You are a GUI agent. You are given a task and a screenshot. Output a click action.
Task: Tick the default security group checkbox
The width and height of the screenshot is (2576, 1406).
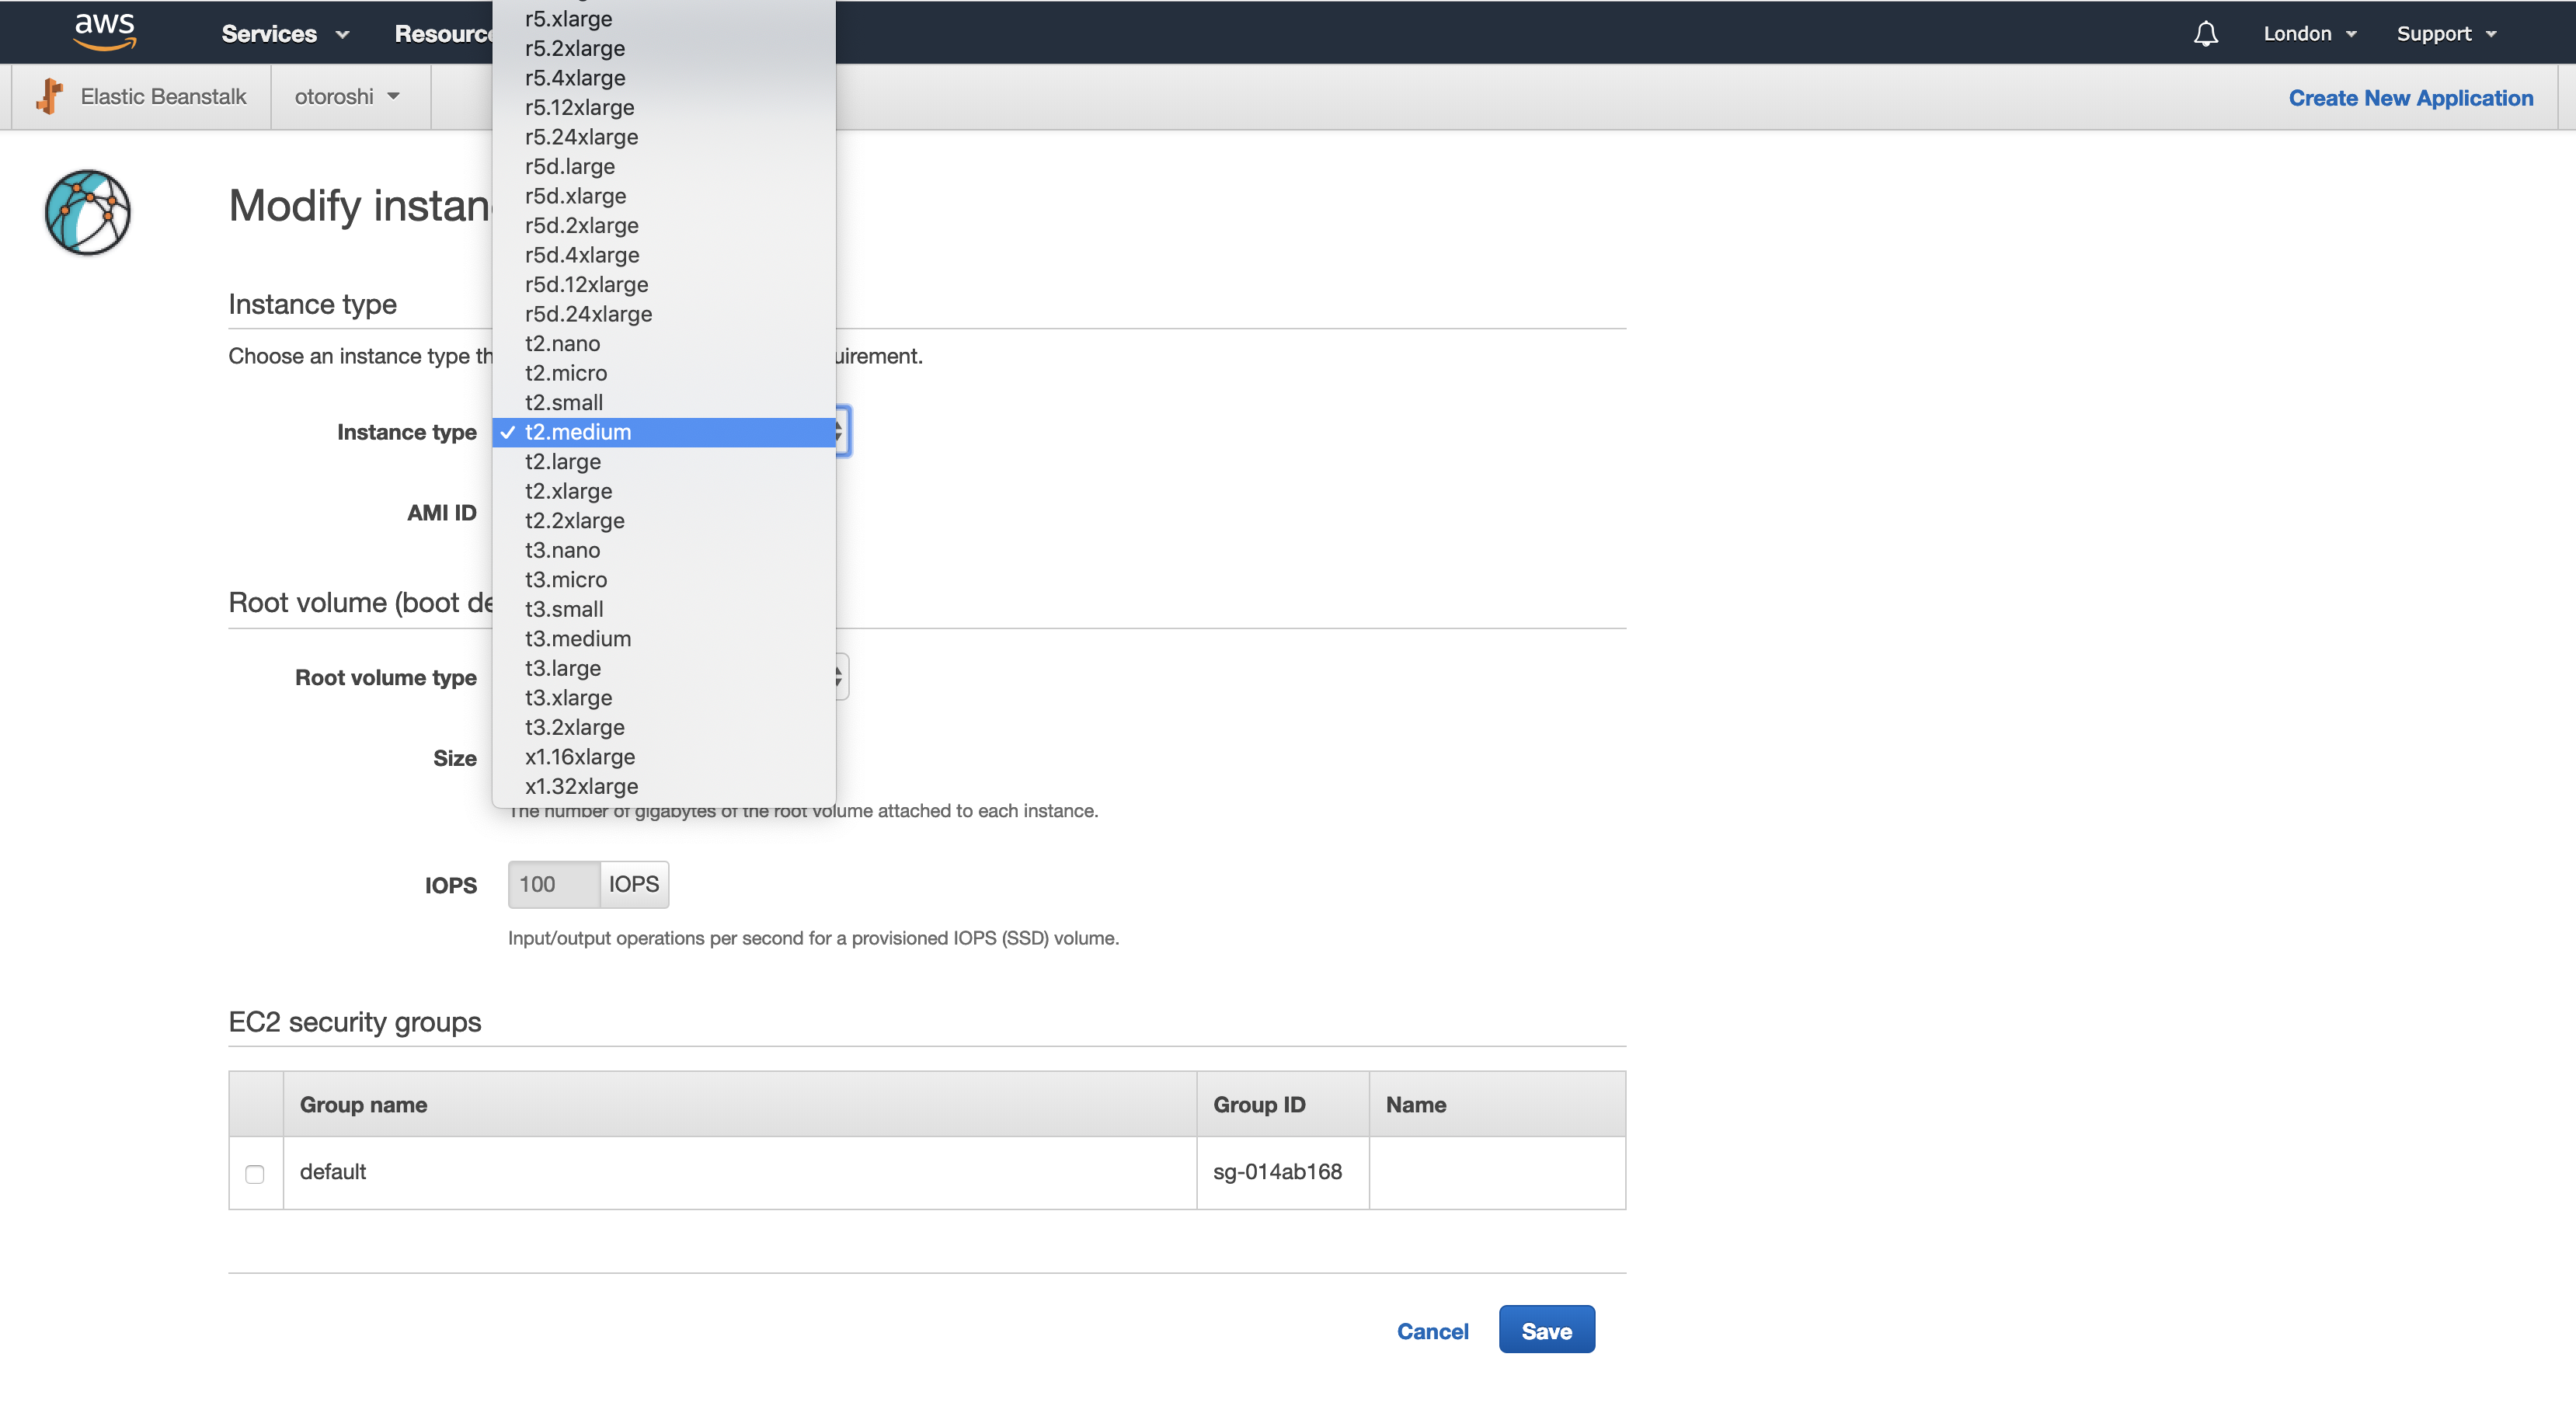(x=255, y=1173)
